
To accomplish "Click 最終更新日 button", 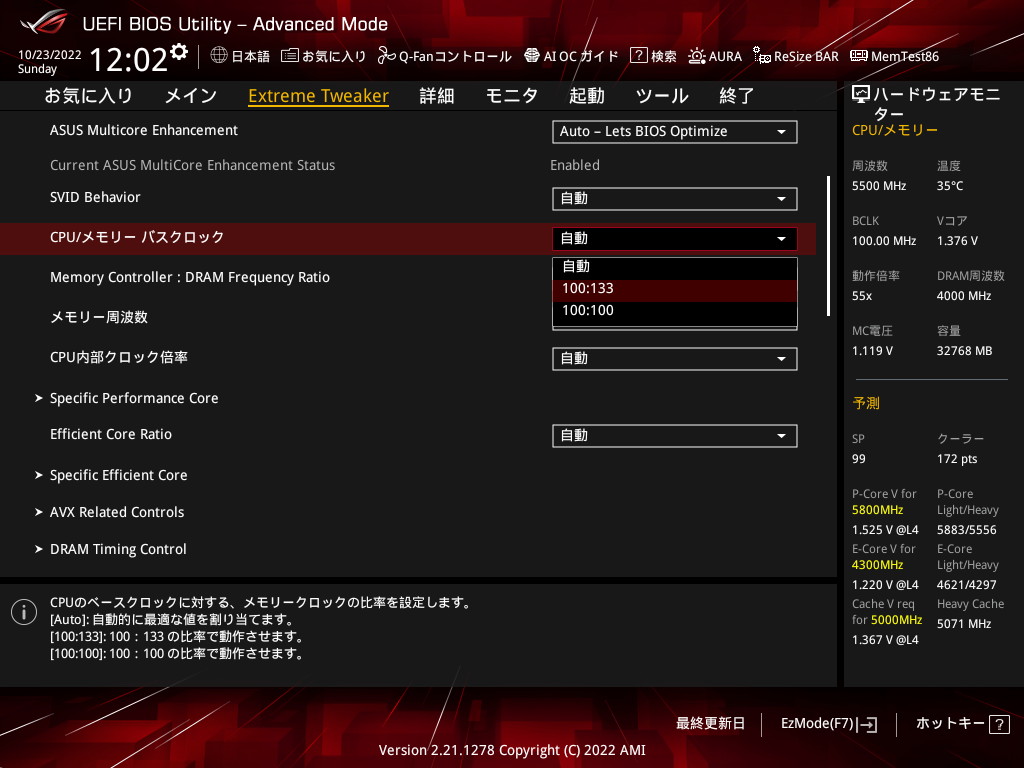I will point(711,724).
